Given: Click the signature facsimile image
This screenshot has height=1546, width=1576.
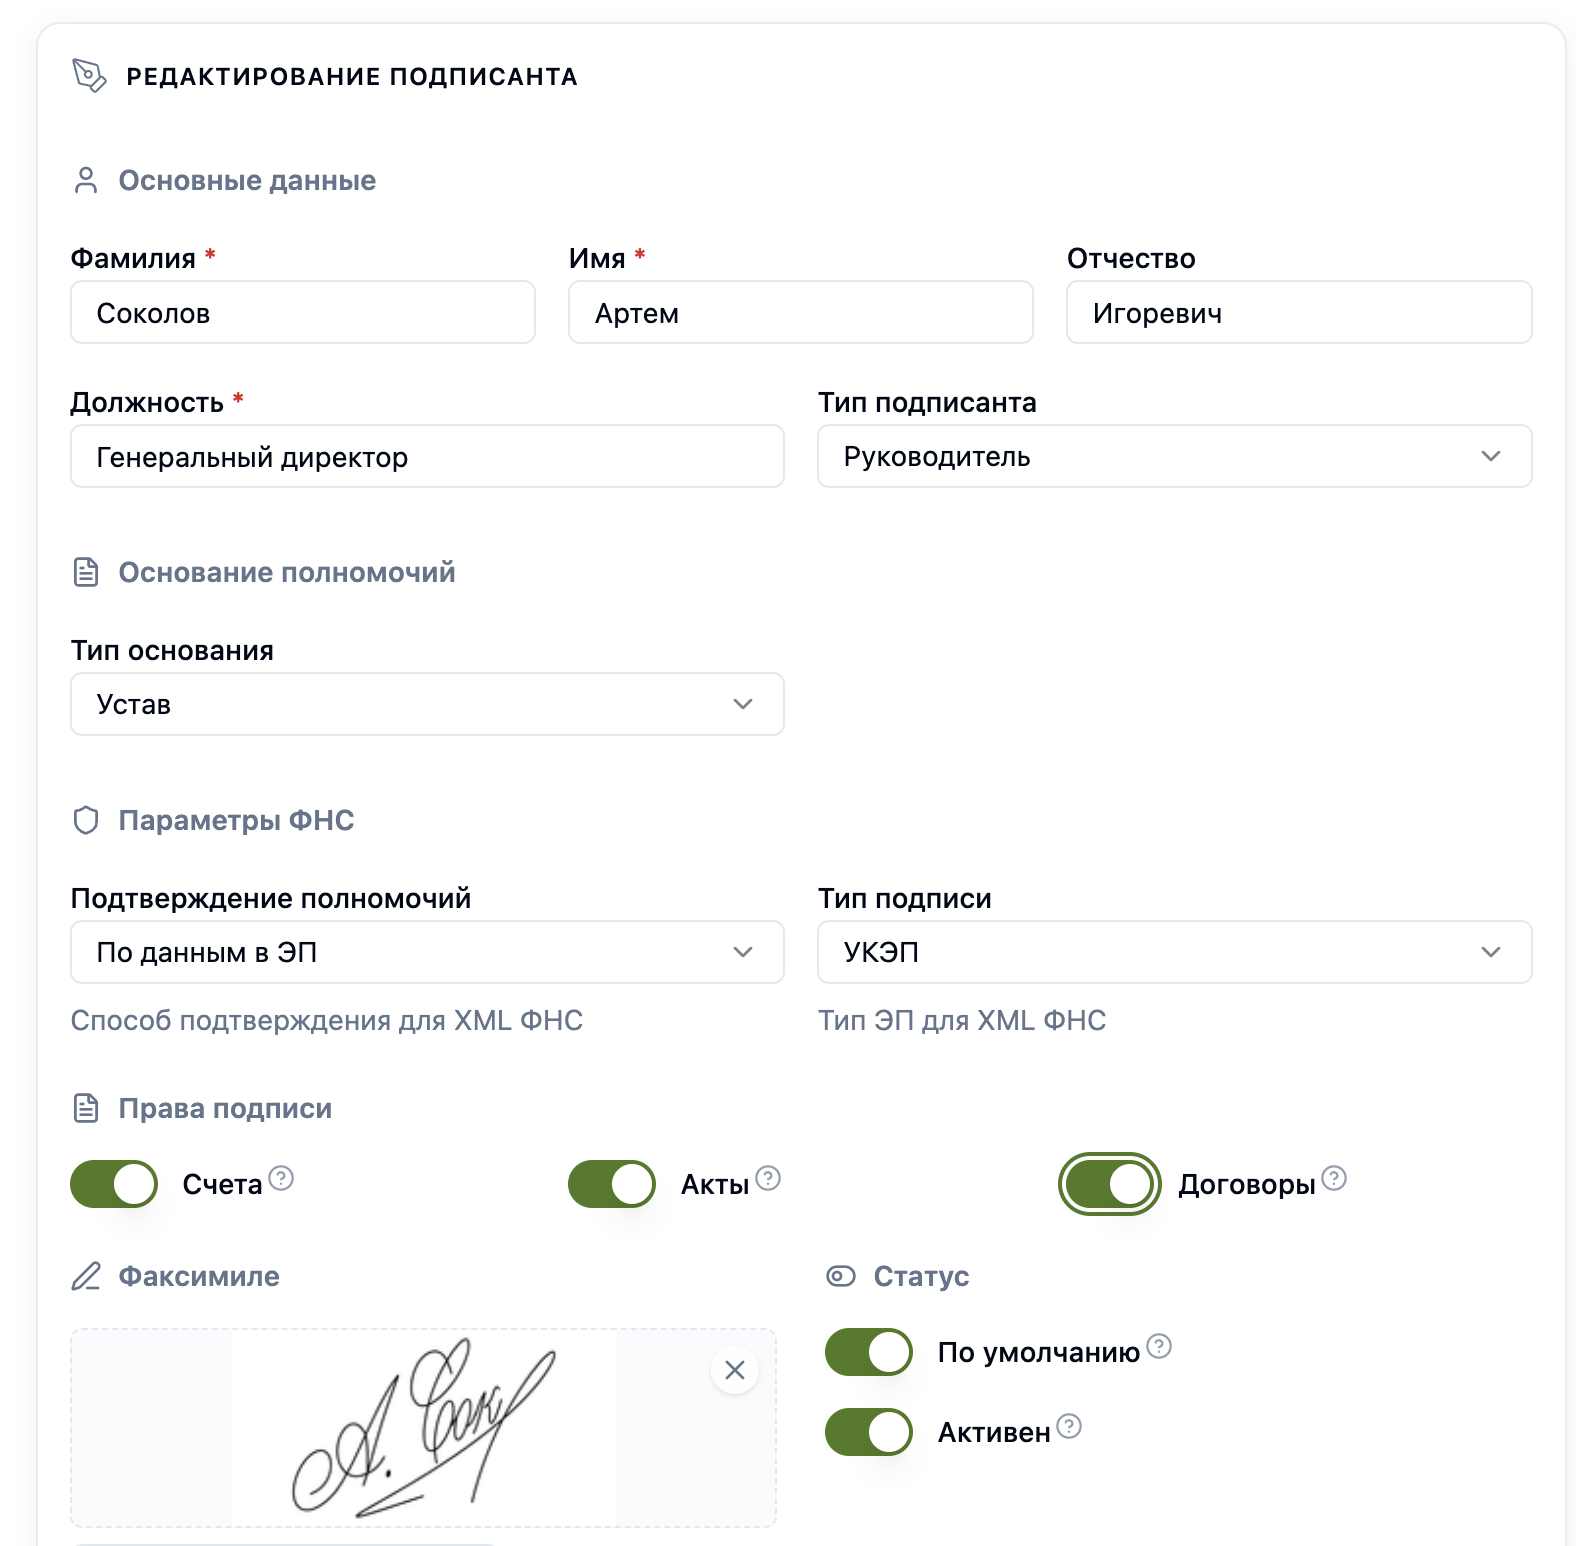Looking at the screenshot, I should pyautogui.click(x=423, y=1427).
